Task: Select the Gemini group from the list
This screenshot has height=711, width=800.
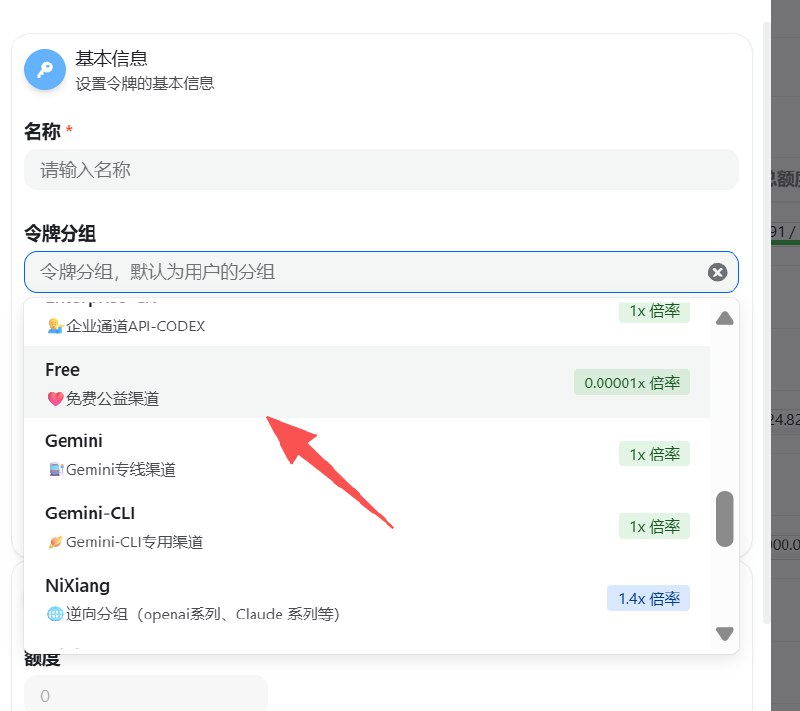Action: [300, 454]
